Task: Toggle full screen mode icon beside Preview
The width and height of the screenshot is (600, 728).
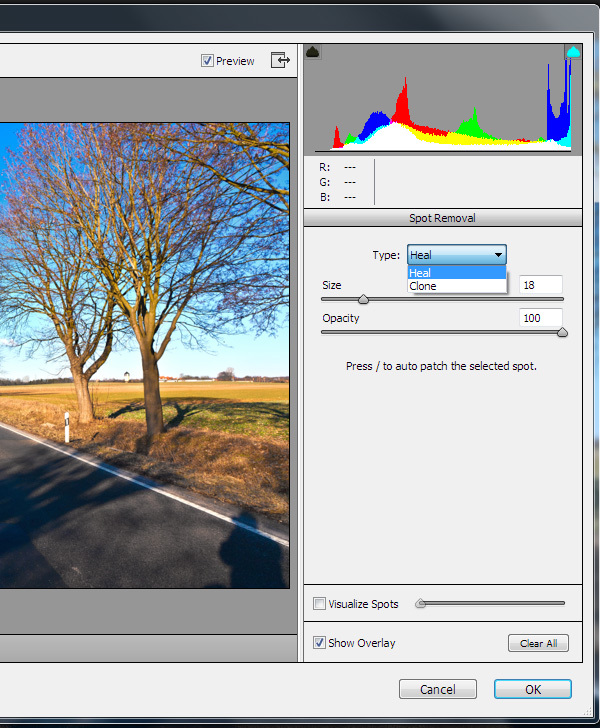Action: [x=281, y=61]
